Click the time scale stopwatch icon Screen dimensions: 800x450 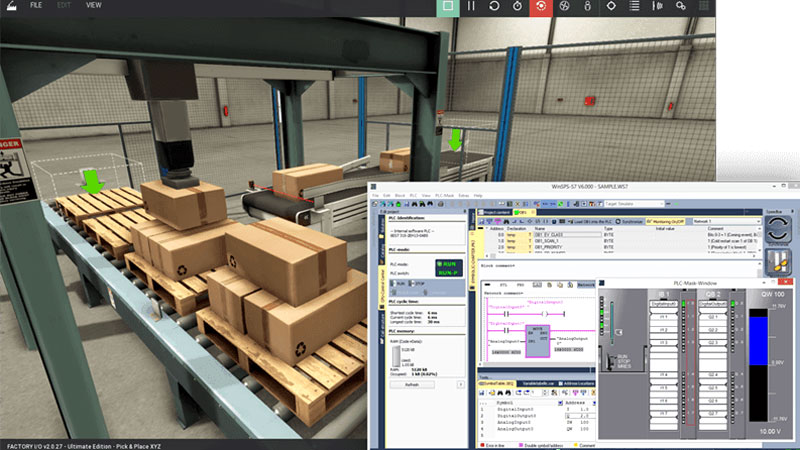(517, 6)
